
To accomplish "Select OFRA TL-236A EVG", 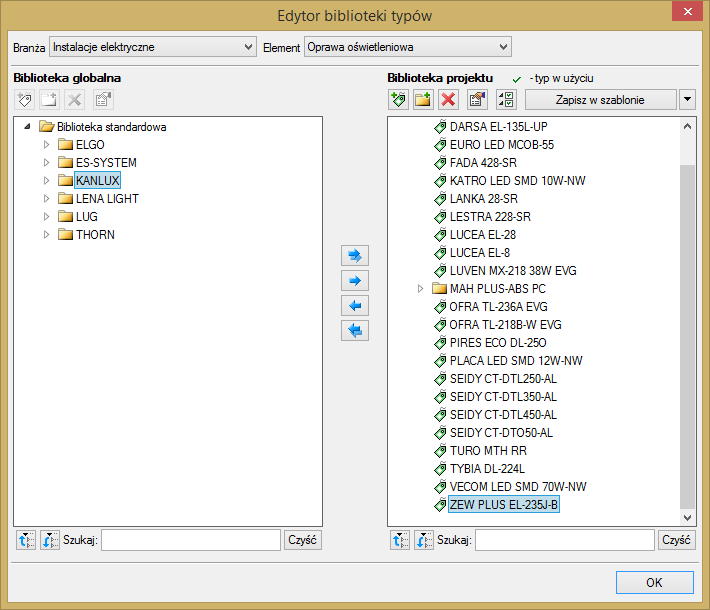I will point(498,307).
